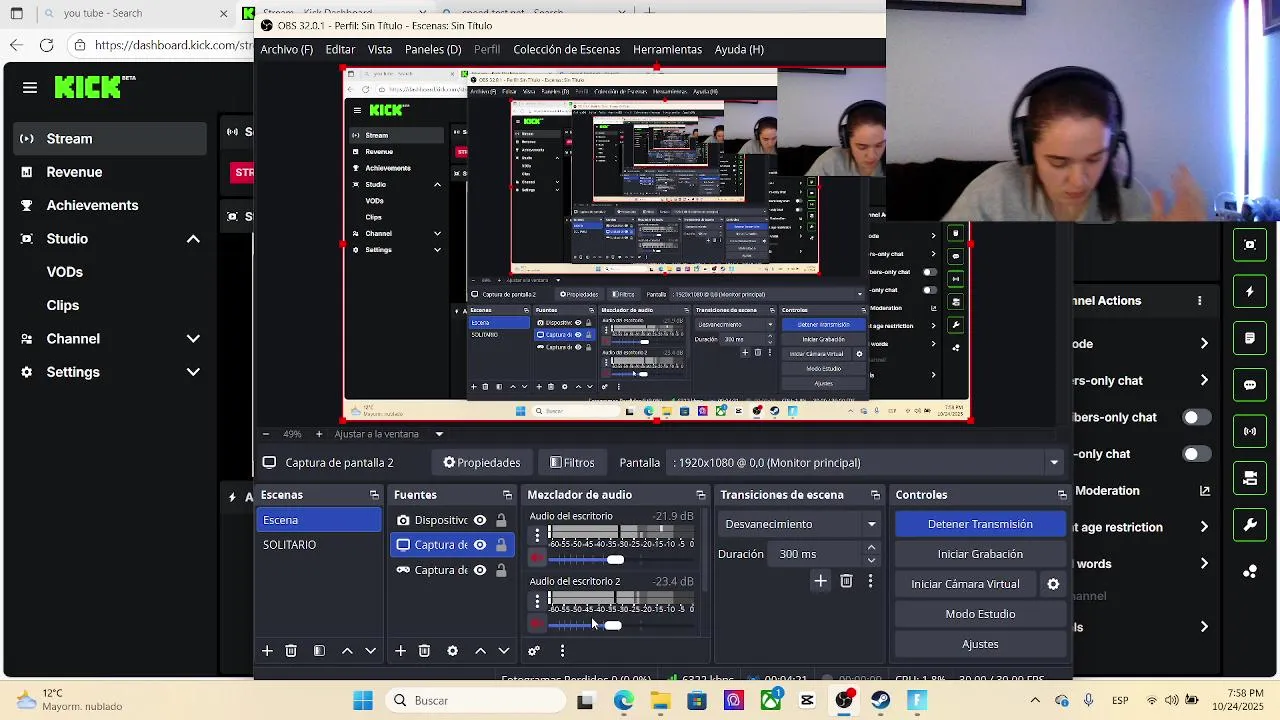Unmute Audio del escritorio

tap(537, 559)
